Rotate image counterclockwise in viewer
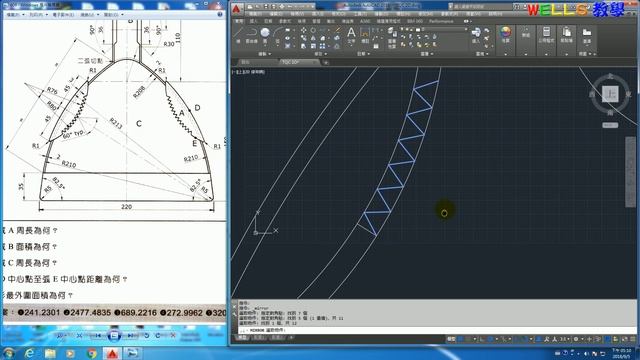This screenshot has width=640, height=360. tap(147, 336)
